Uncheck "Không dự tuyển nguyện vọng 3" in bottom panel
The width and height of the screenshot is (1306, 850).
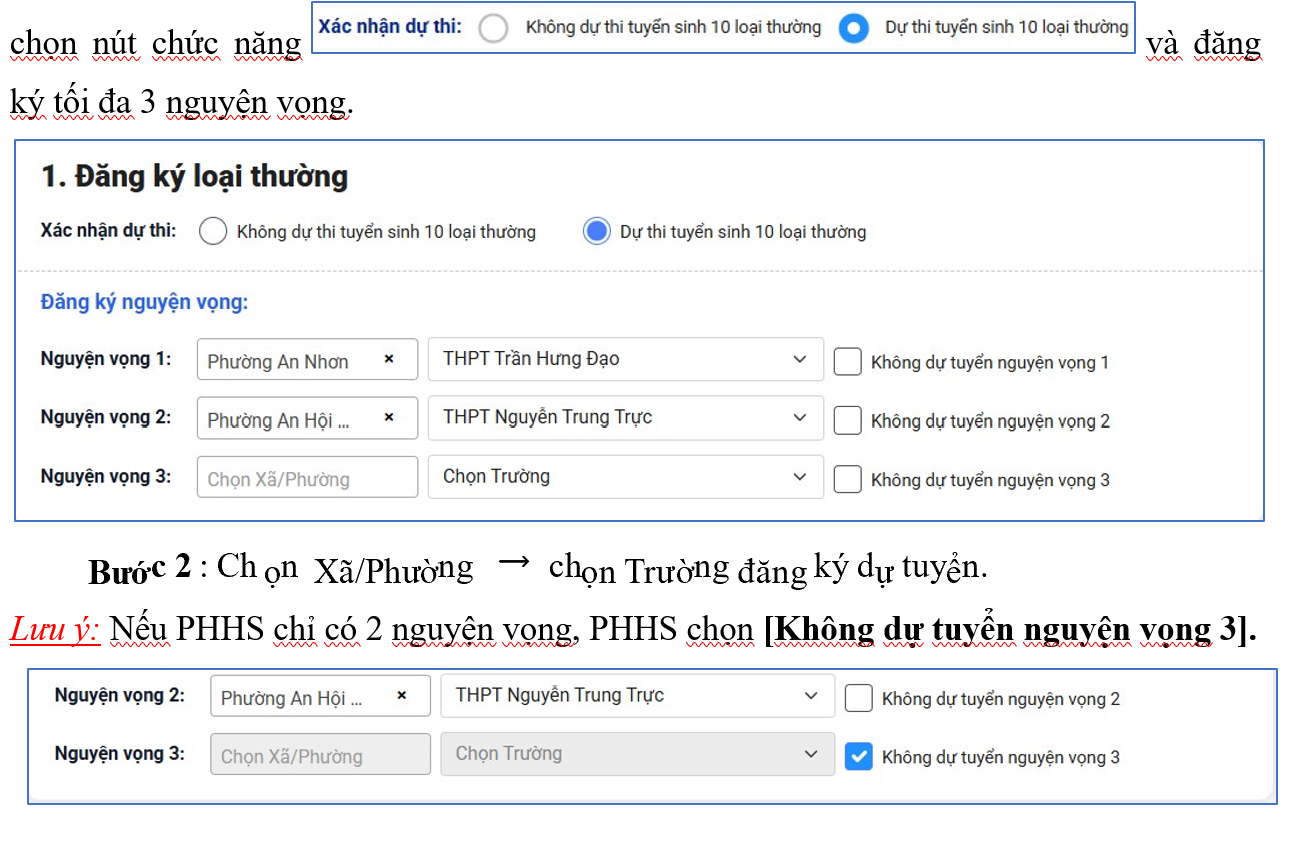pyautogui.click(x=859, y=757)
